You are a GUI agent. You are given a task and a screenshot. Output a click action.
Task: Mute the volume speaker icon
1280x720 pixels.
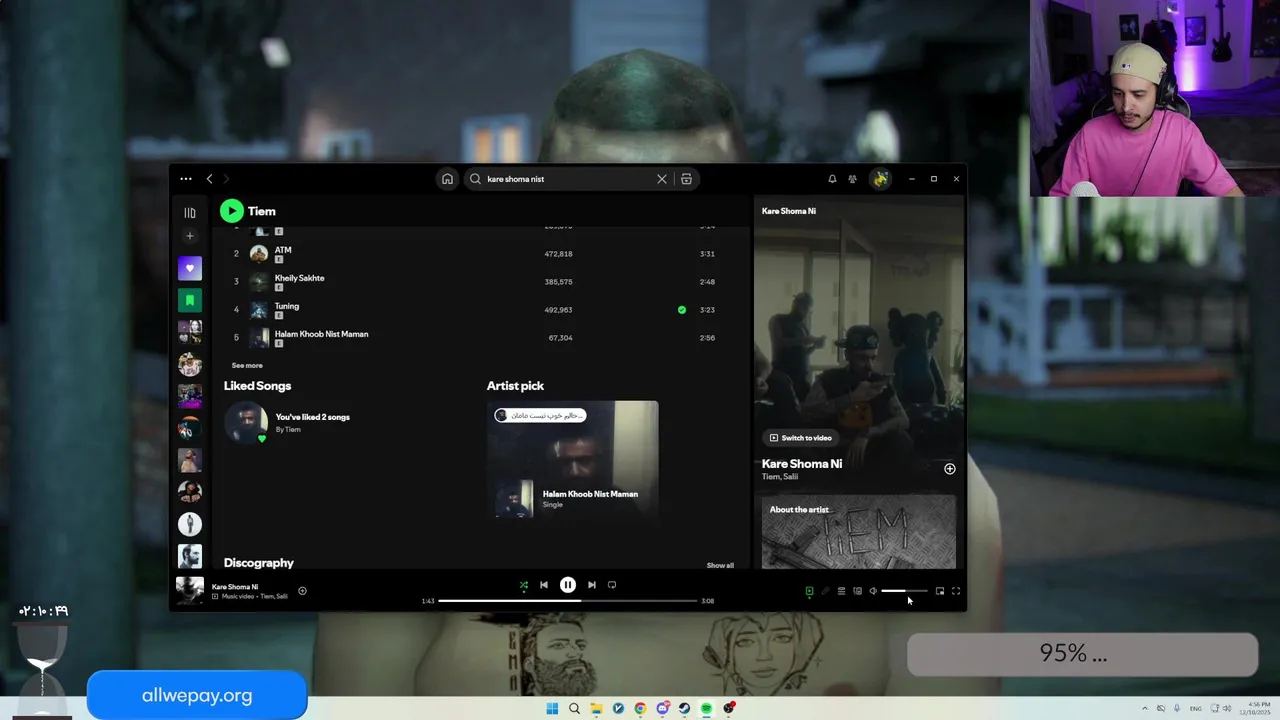pyautogui.click(x=873, y=591)
